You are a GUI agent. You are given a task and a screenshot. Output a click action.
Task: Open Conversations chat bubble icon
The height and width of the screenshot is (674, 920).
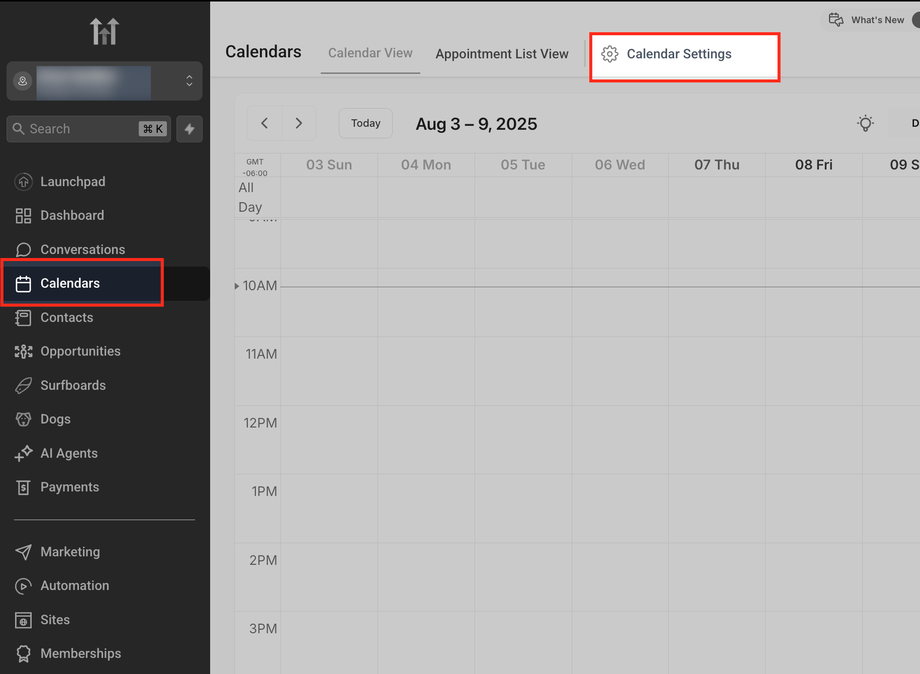23,250
